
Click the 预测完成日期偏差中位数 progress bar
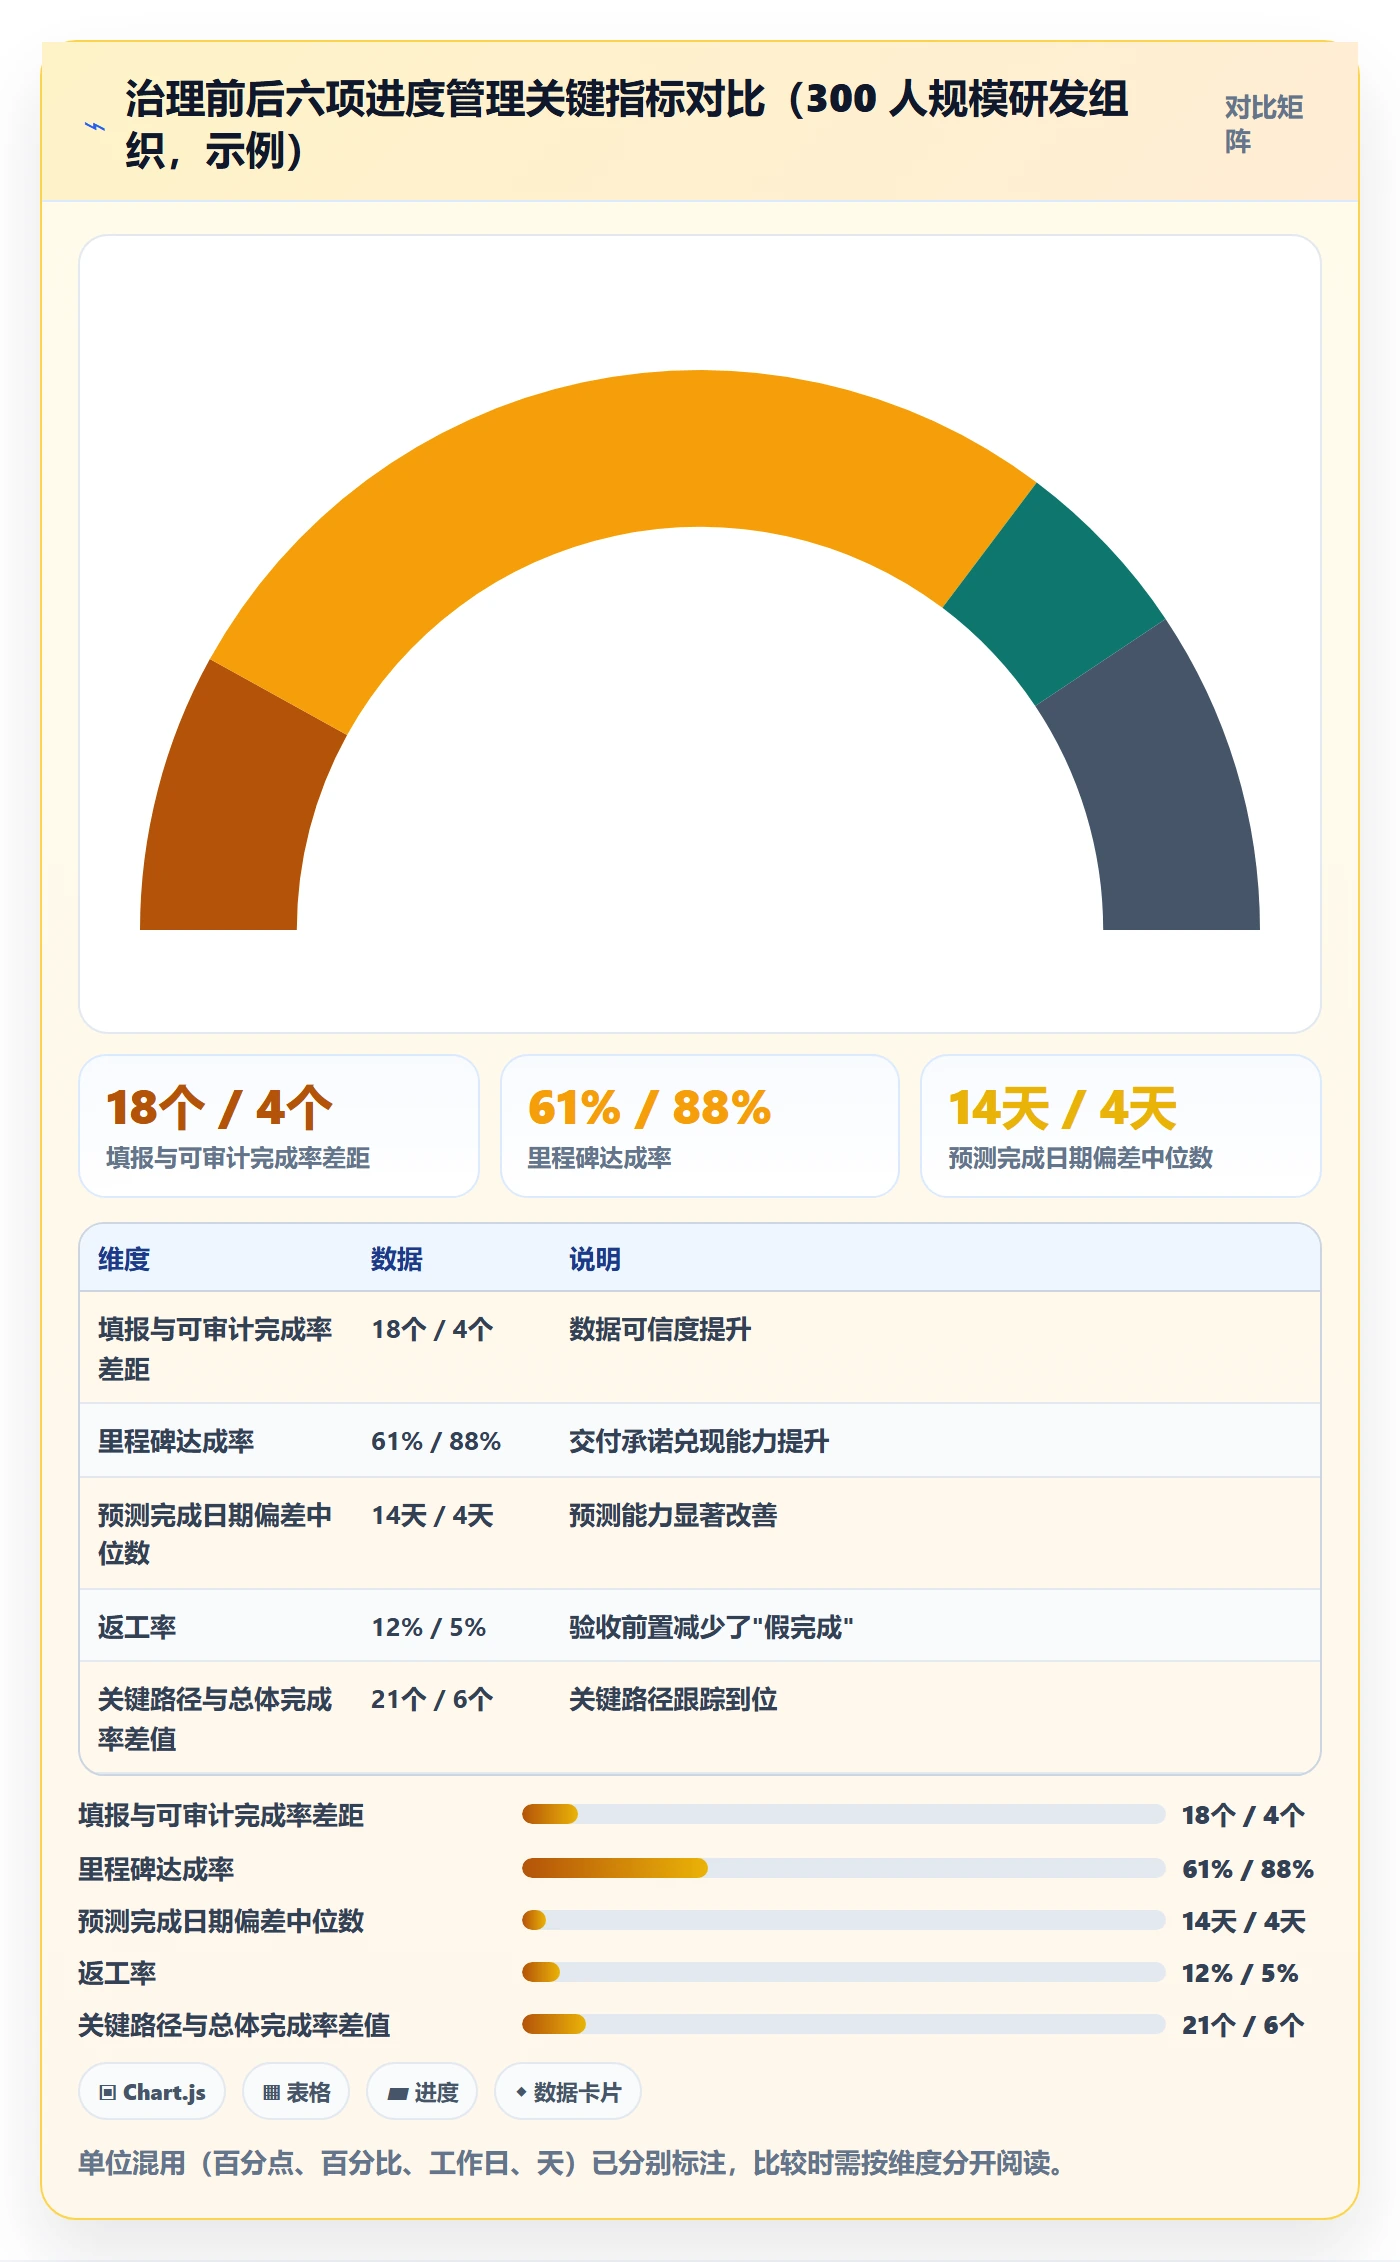[x=843, y=1920]
